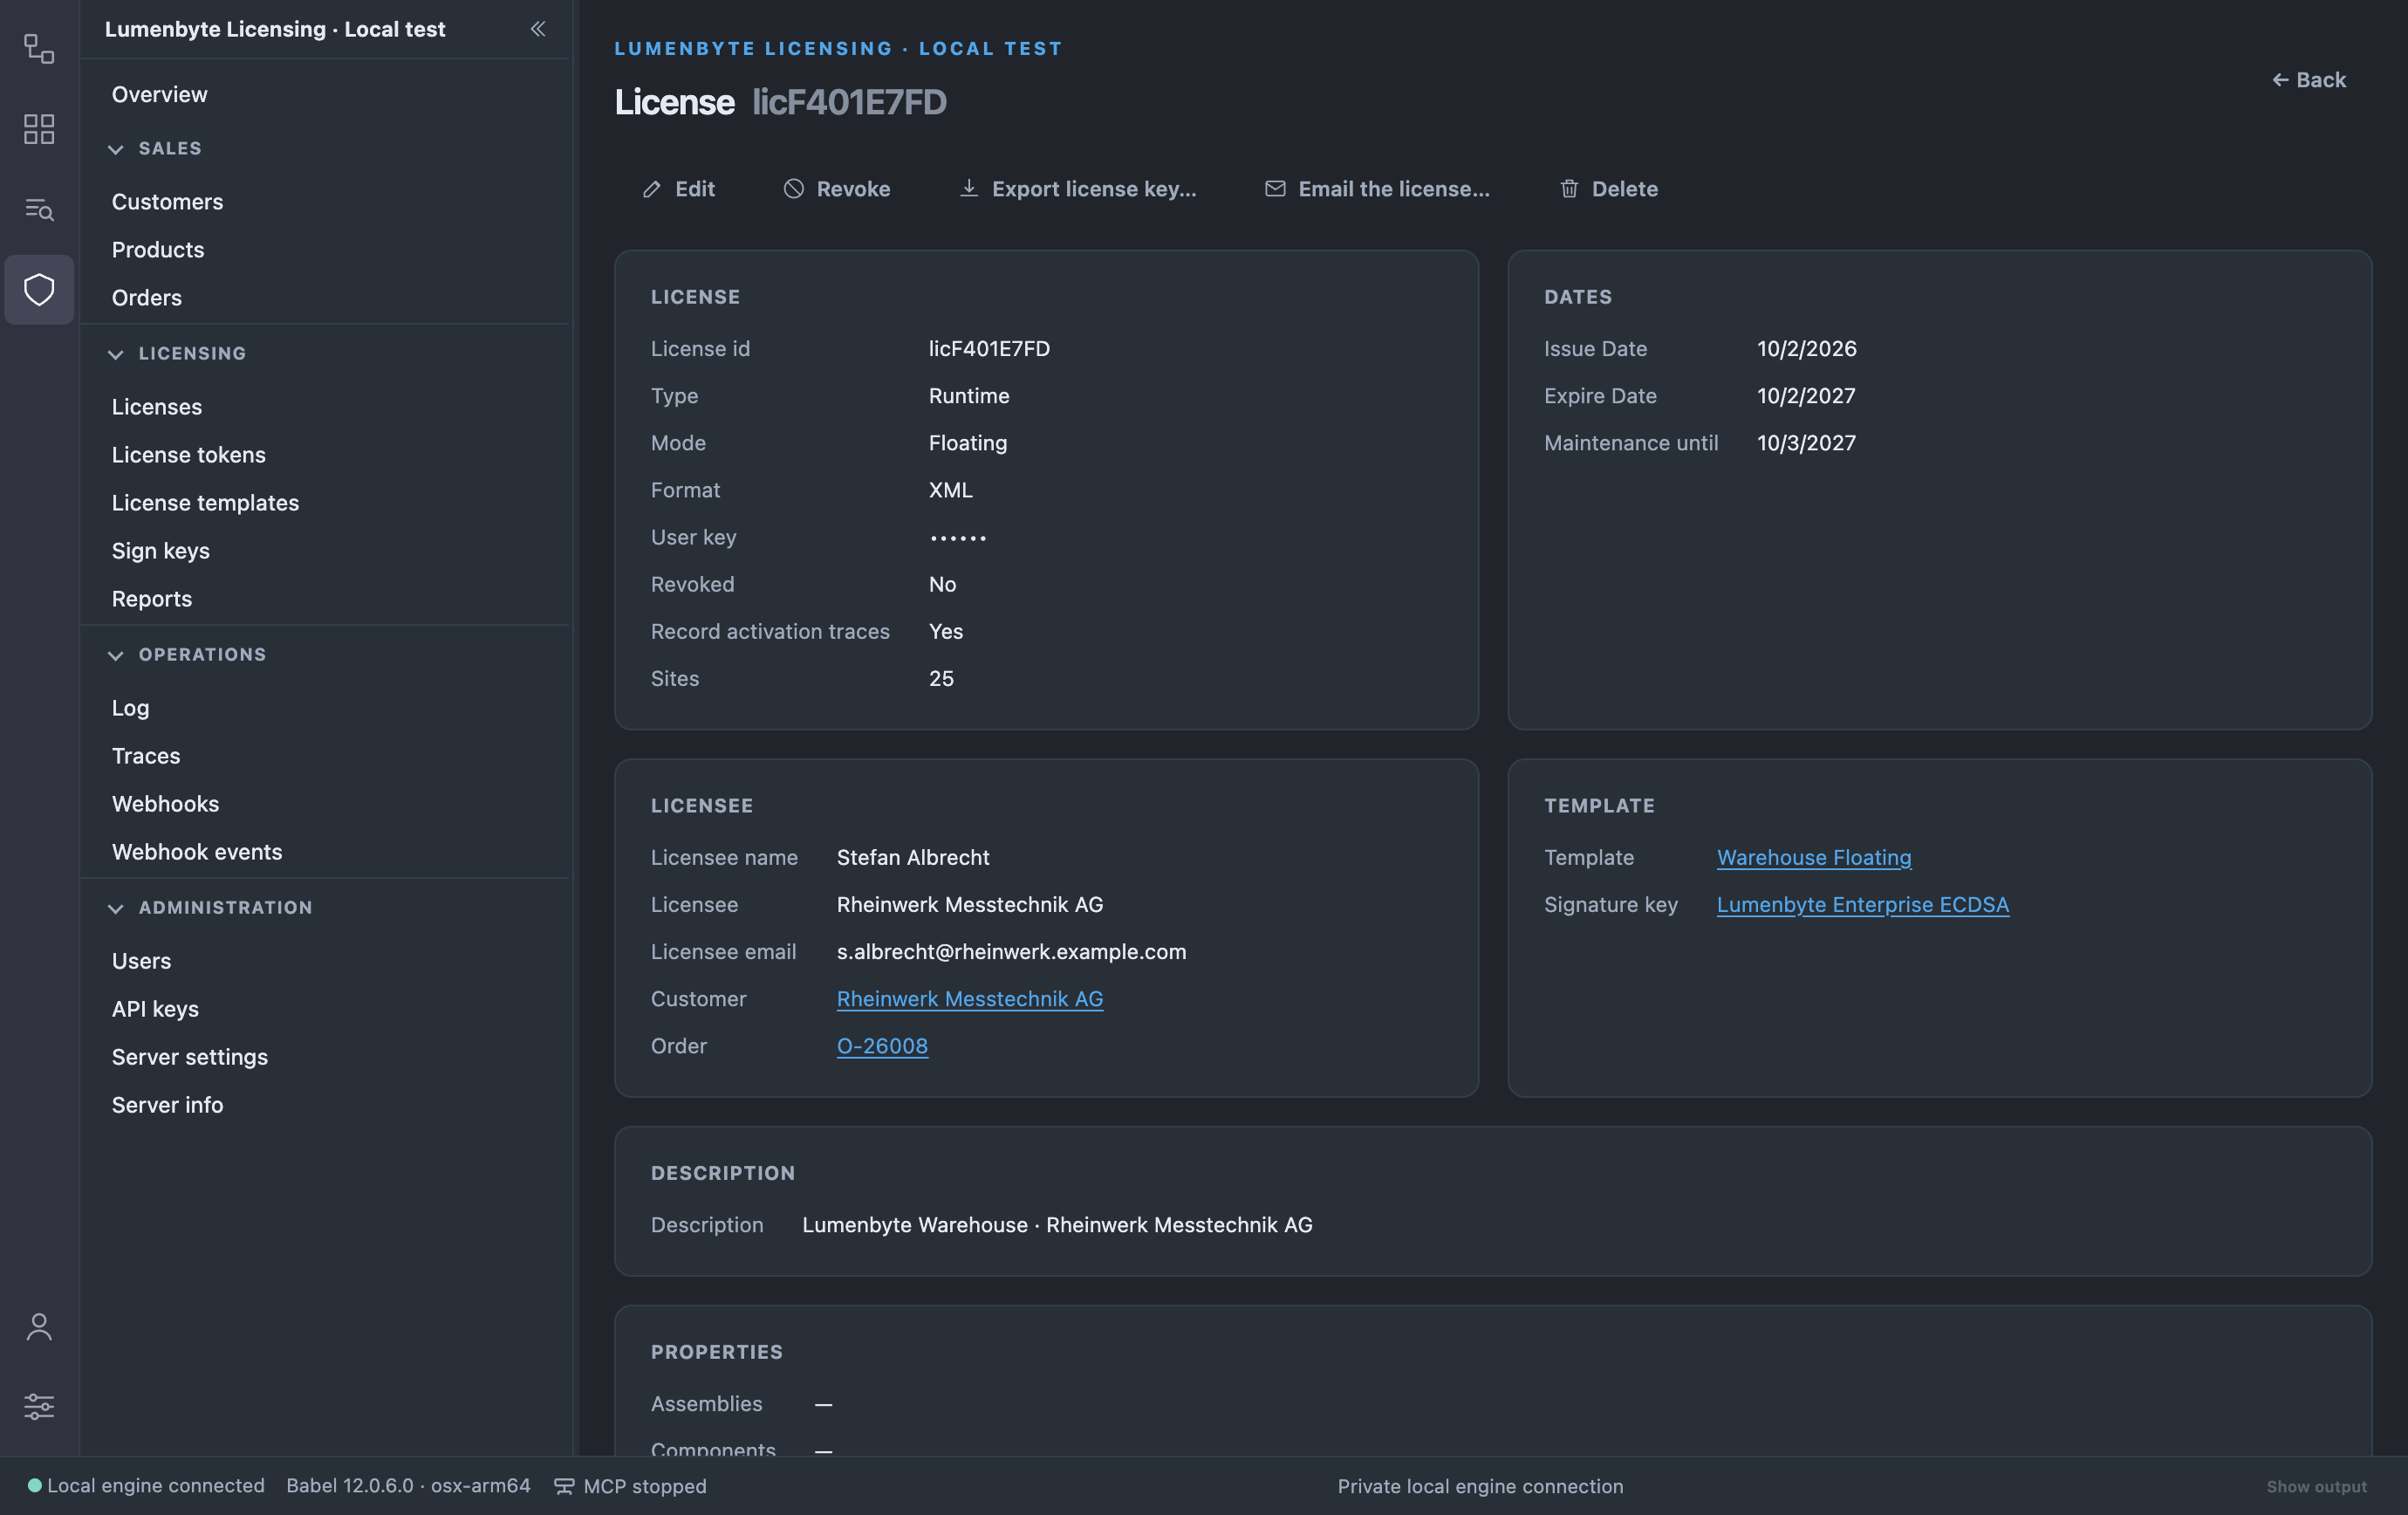Collapse the LICENSING section
2408x1515 pixels.
pyautogui.click(x=116, y=354)
